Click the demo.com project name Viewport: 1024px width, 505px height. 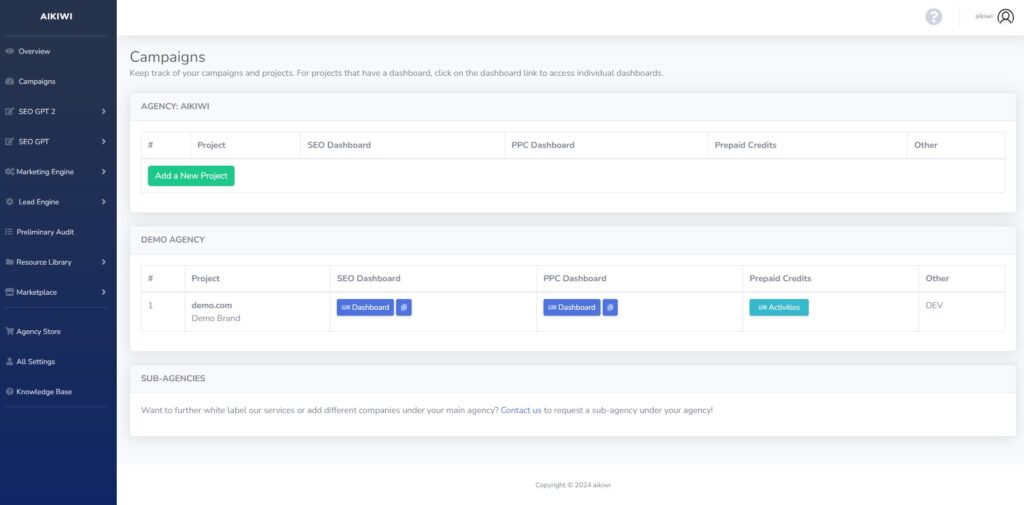pyautogui.click(x=212, y=305)
